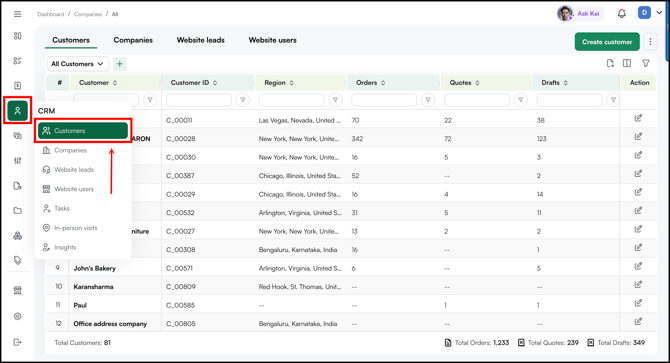The height and width of the screenshot is (363, 670).
Task: Open the three-dot menu beside Create customer
Action: tap(650, 42)
